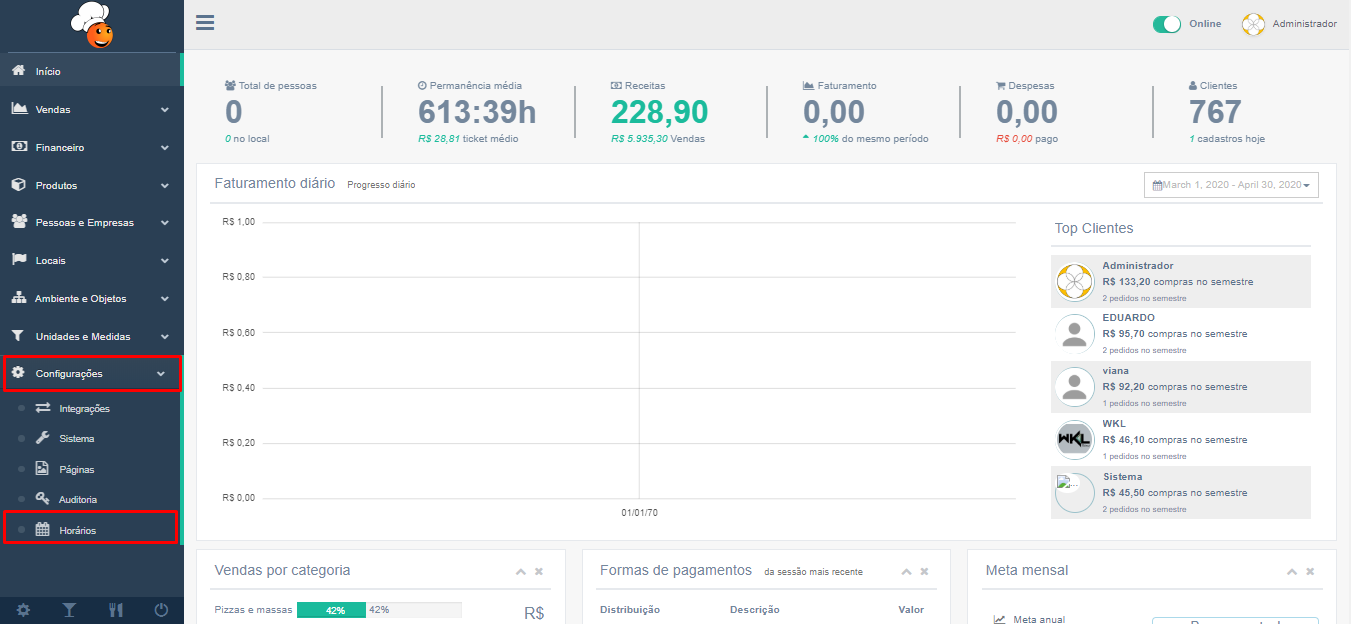Collapse the Formas de pagamentos panel

coord(906,572)
